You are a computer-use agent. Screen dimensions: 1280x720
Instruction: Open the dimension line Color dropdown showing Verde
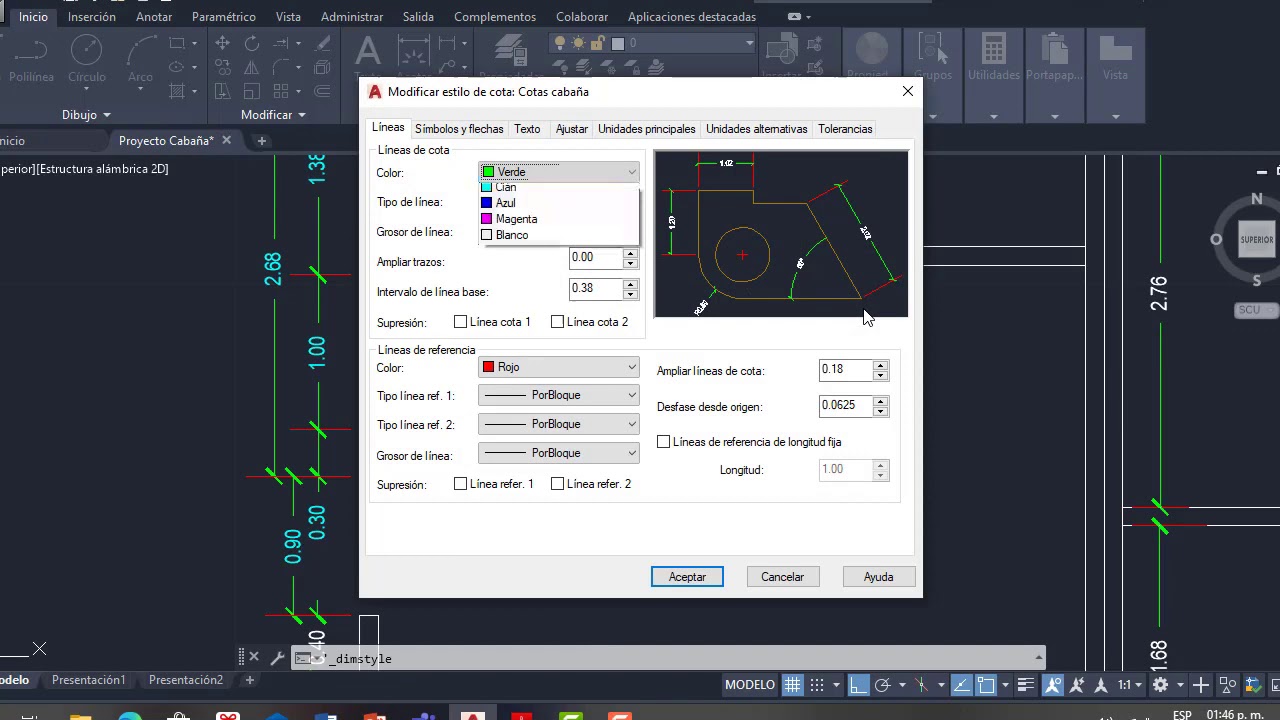[559, 172]
